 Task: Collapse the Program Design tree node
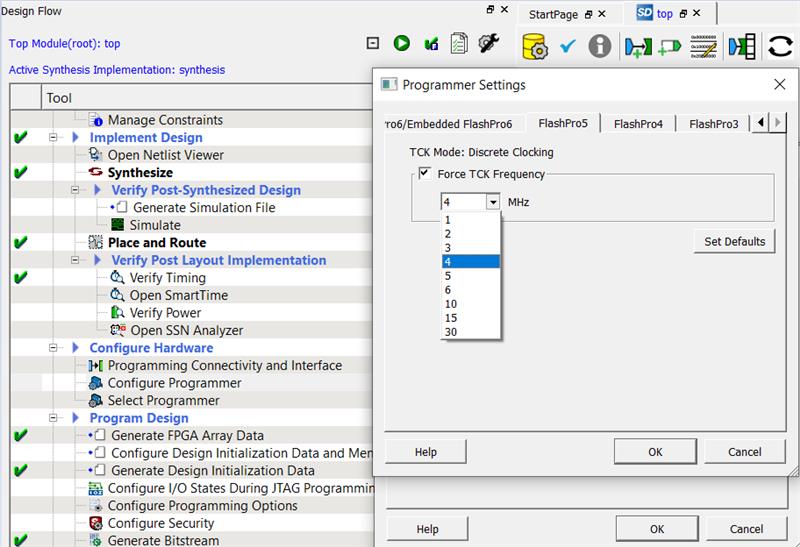(x=55, y=418)
